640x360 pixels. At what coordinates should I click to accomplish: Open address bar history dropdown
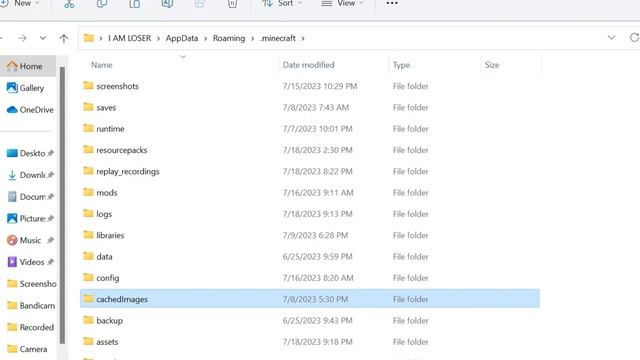tap(611, 38)
